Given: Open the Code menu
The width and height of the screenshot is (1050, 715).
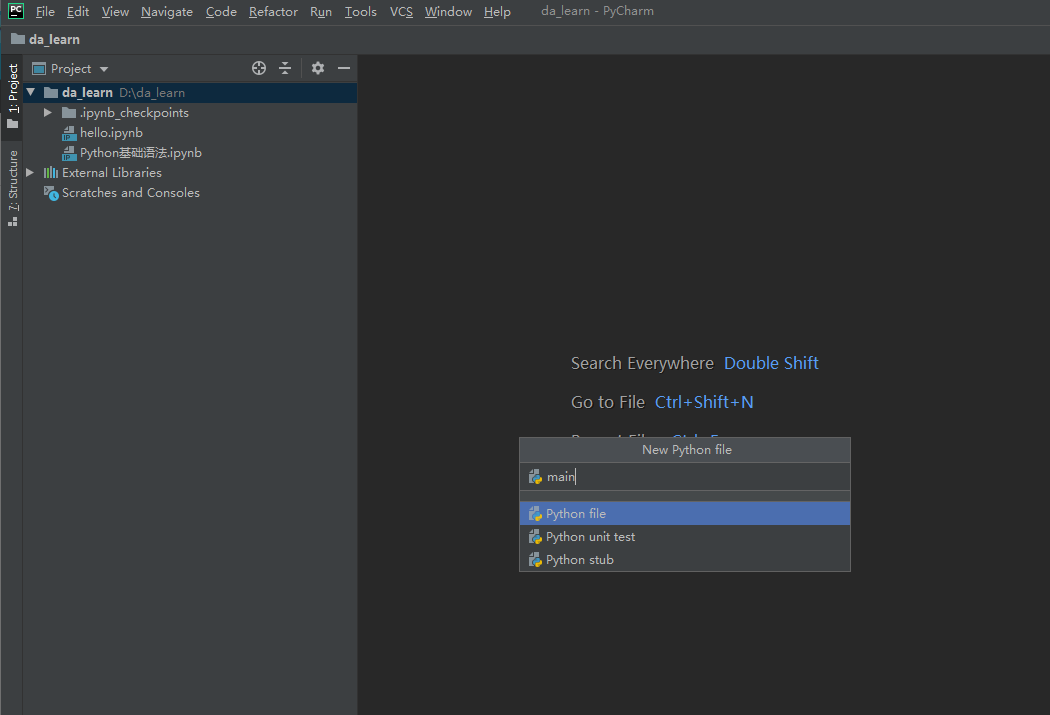Looking at the screenshot, I should (x=221, y=11).
